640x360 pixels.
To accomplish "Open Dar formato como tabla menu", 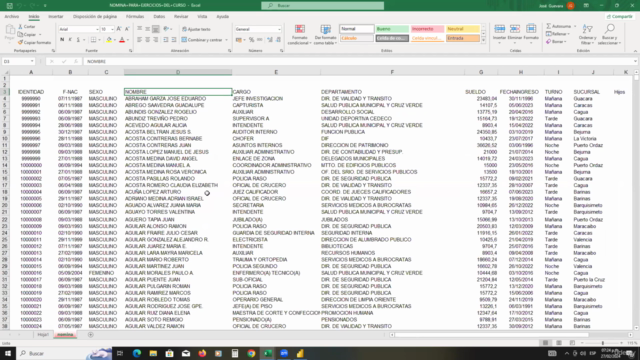I will 325,34.
